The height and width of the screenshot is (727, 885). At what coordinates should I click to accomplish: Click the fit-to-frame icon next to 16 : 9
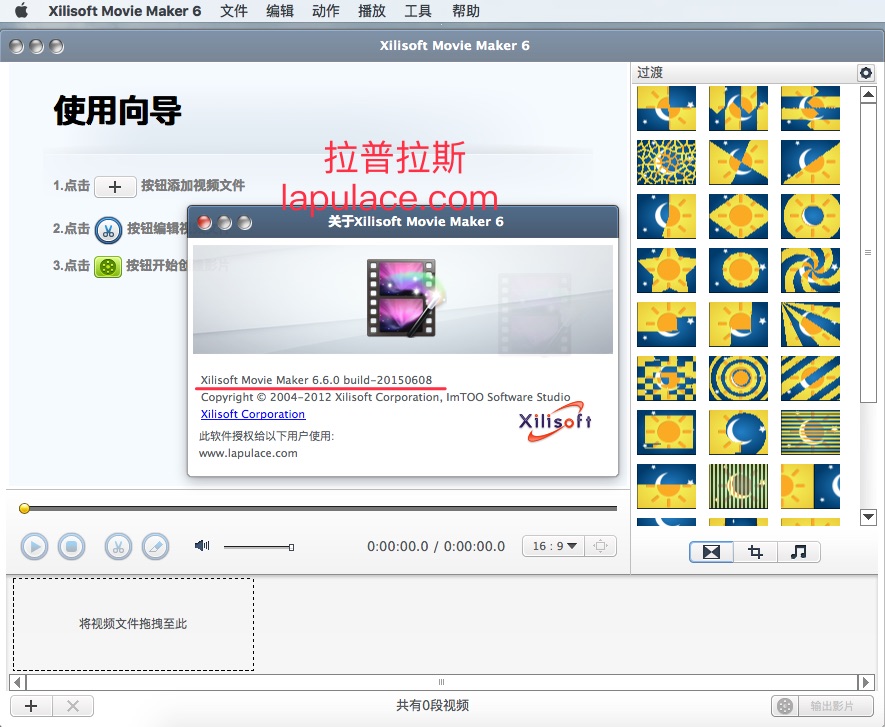click(x=601, y=546)
